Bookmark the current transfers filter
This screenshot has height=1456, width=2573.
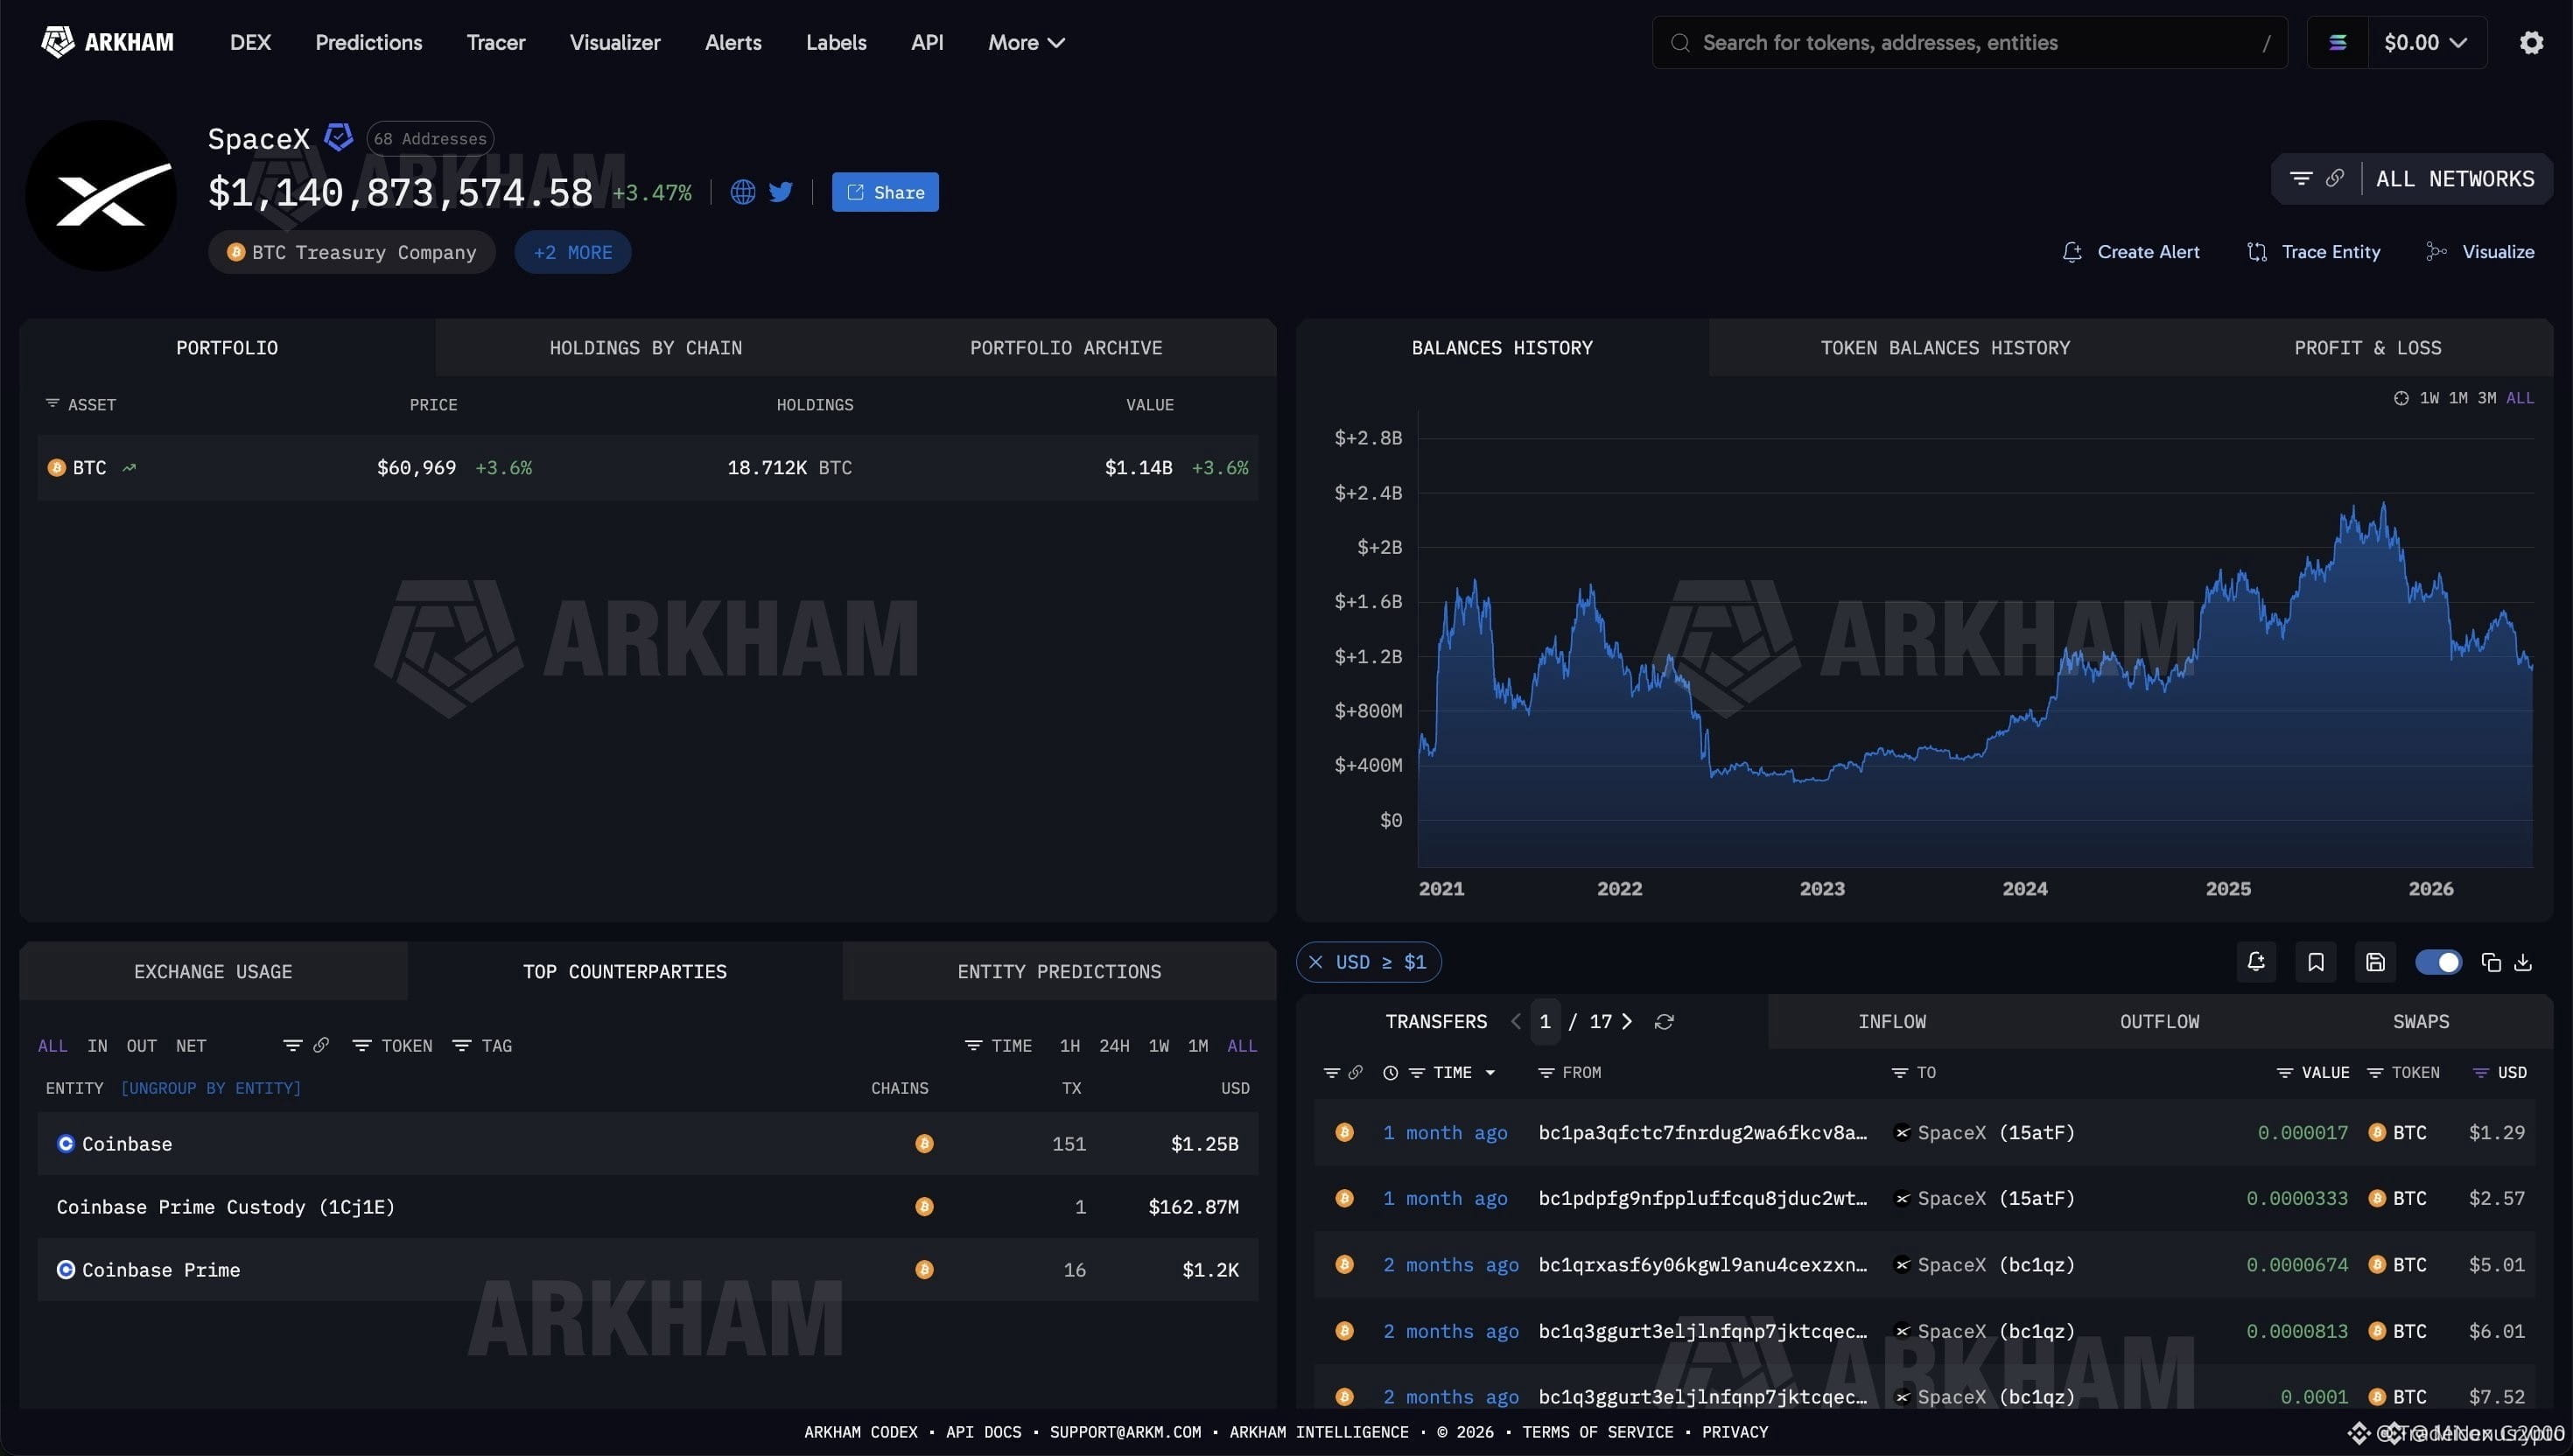tap(2315, 962)
